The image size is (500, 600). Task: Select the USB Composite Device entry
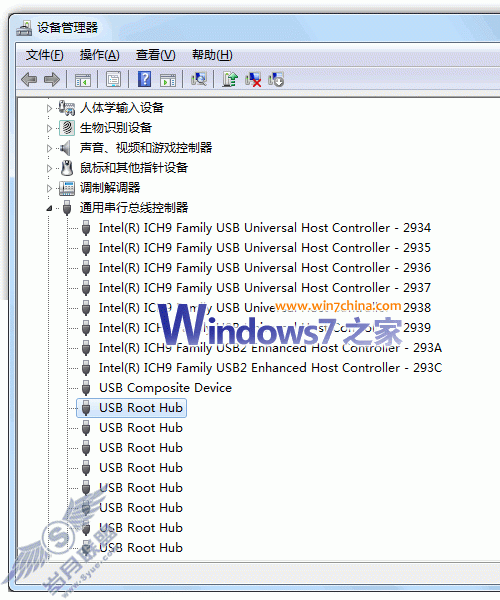[x=165, y=388]
